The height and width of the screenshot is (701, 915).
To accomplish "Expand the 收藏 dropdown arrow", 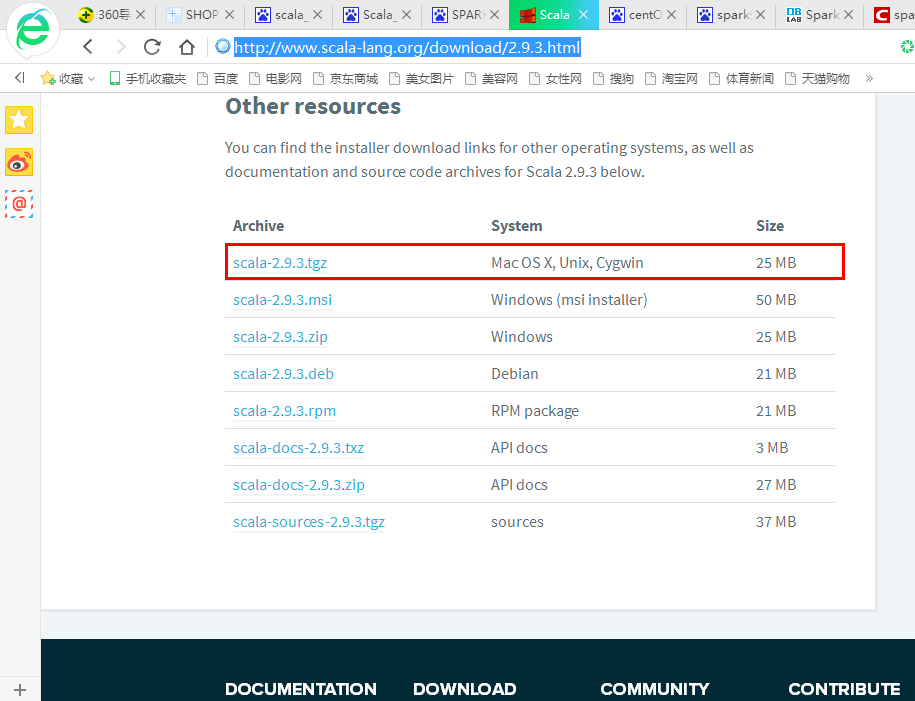I will pos(91,79).
